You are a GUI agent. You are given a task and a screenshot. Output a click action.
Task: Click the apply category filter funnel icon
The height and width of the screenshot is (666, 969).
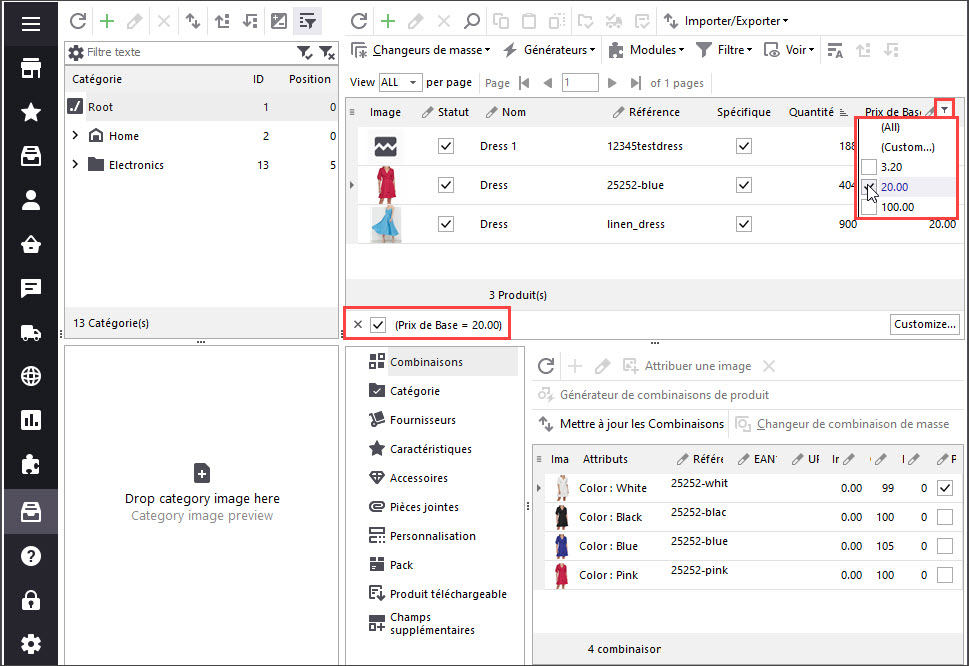pyautogui.click(x=304, y=53)
